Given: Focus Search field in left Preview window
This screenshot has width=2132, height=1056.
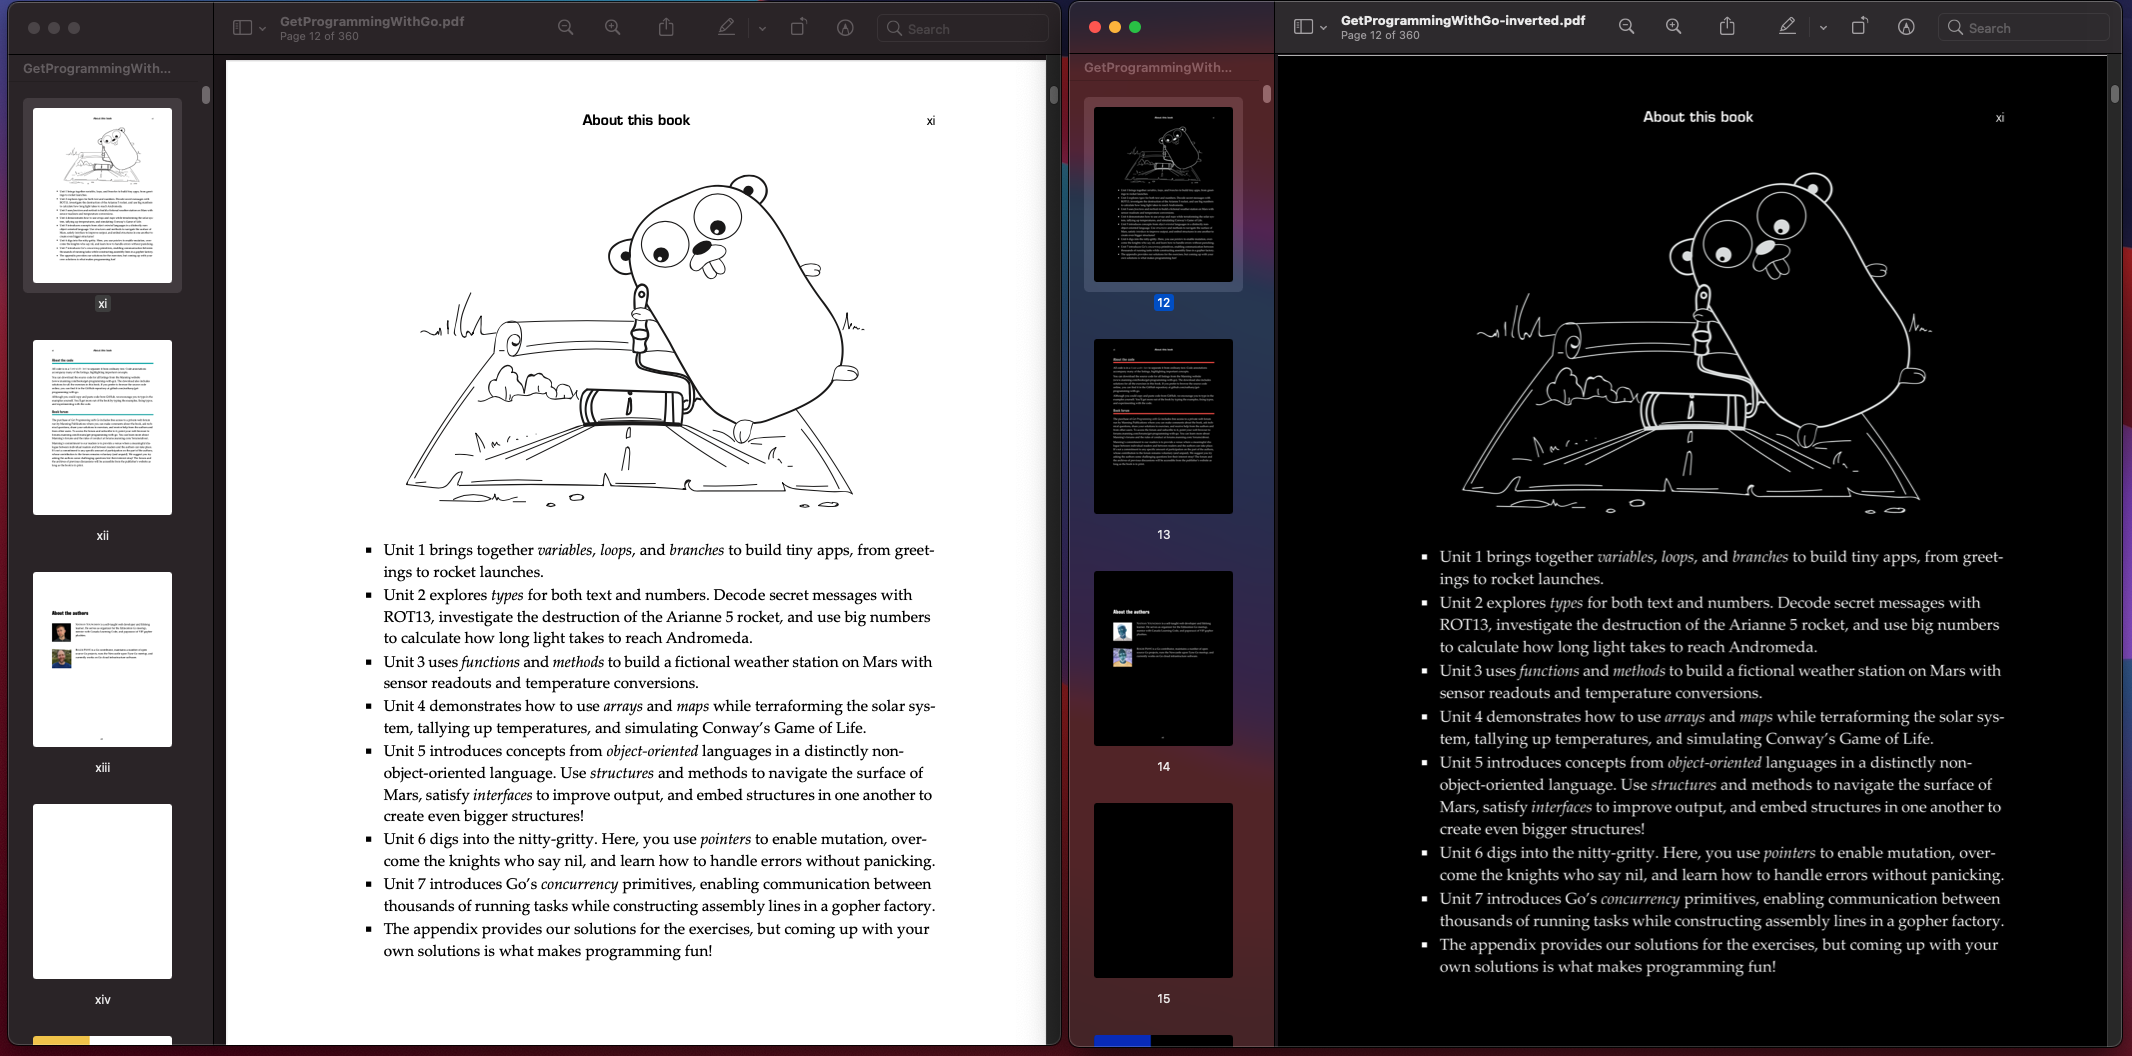Looking at the screenshot, I should coord(963,29).
